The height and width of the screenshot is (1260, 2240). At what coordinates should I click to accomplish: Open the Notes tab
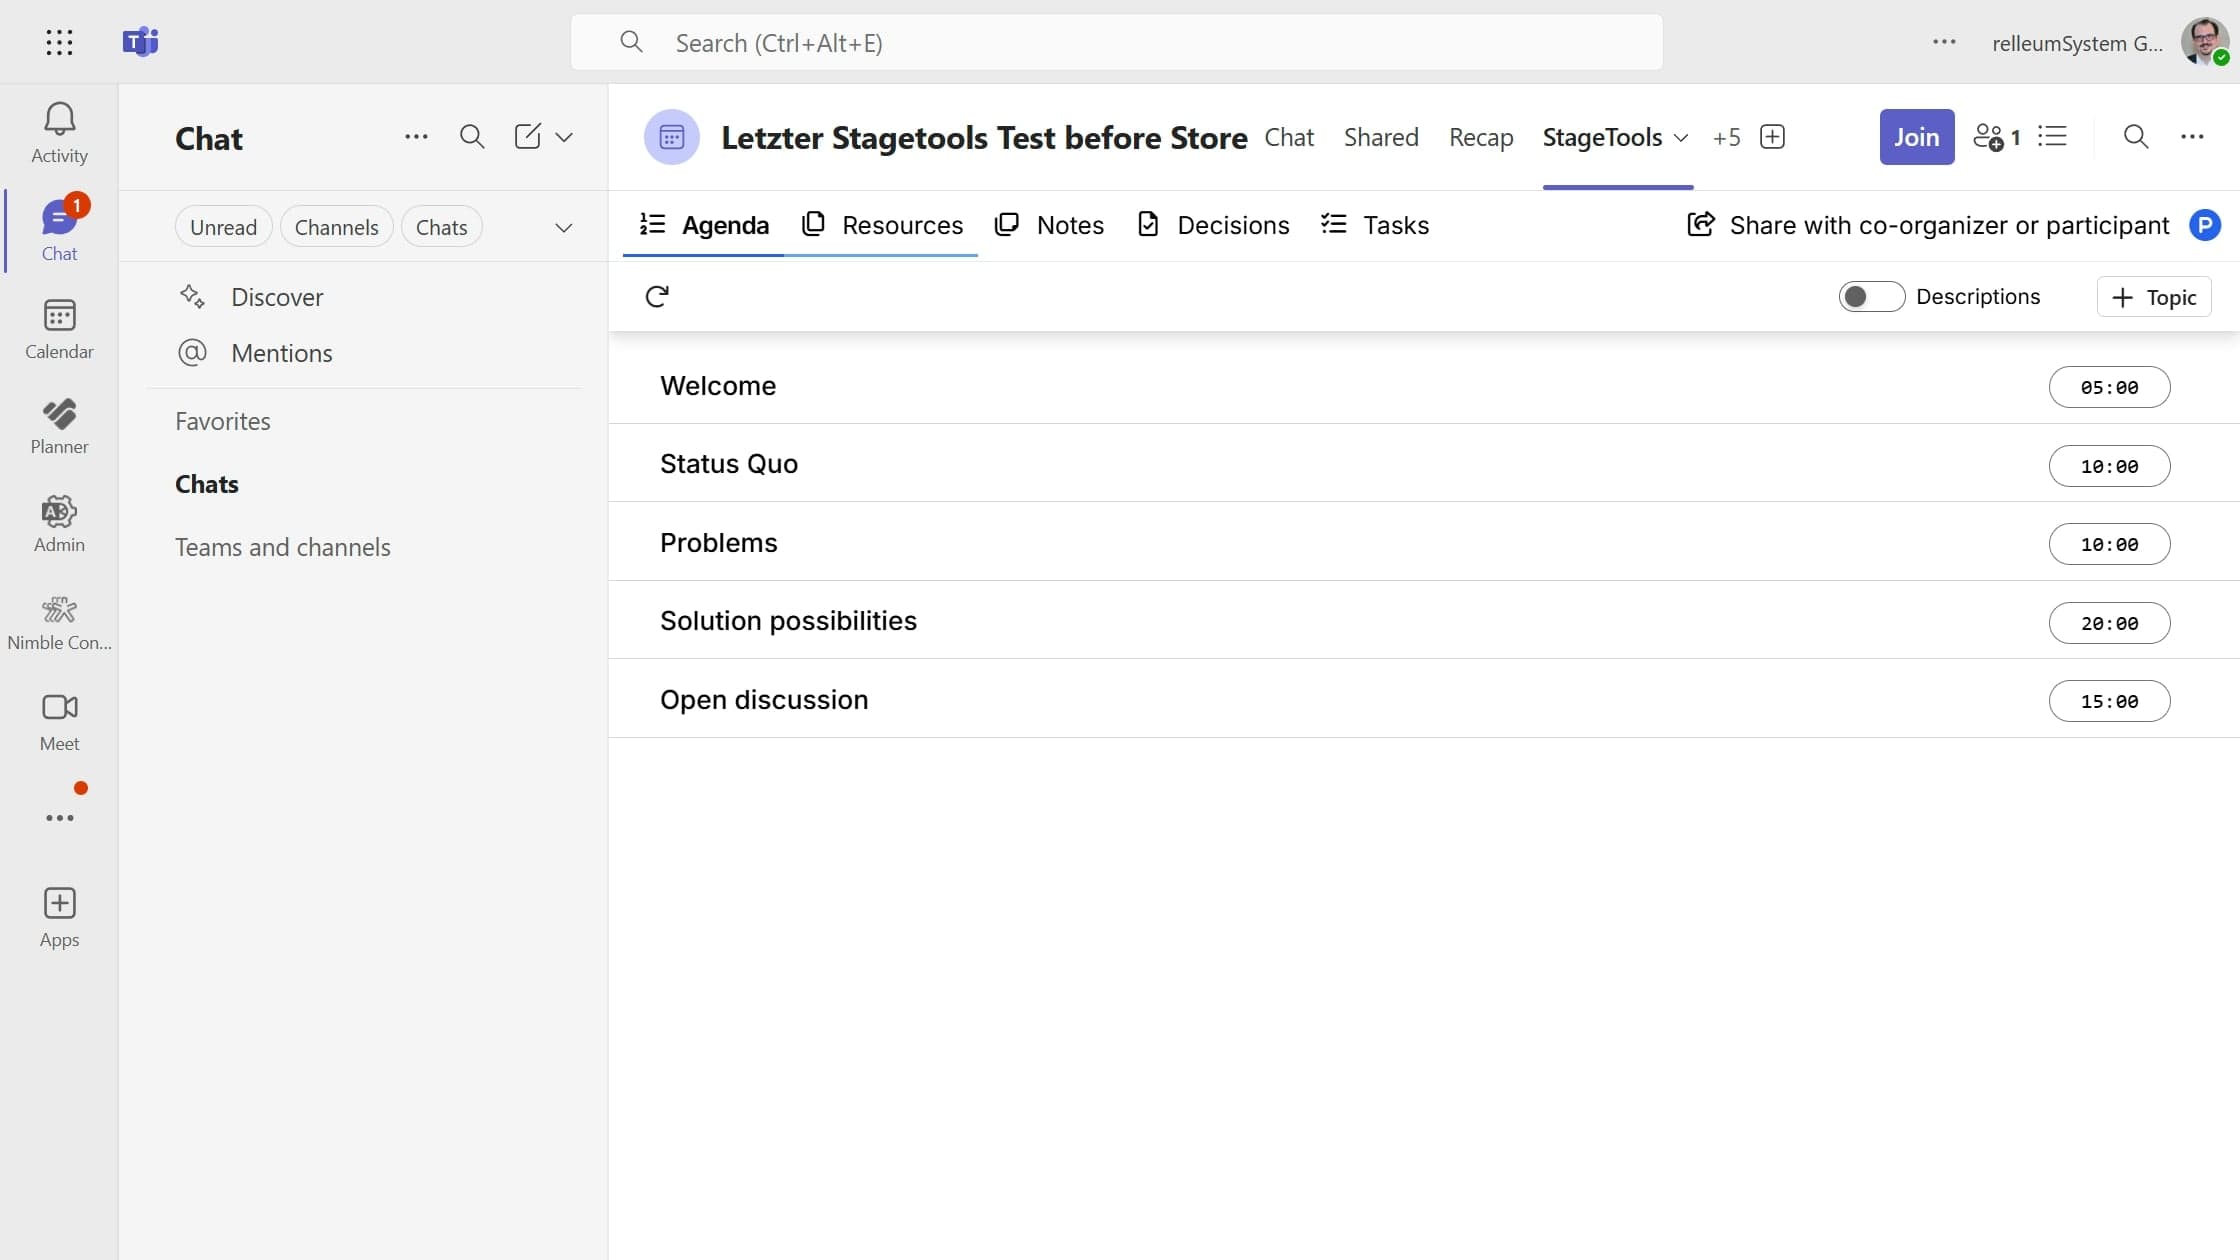(1050, 225)
